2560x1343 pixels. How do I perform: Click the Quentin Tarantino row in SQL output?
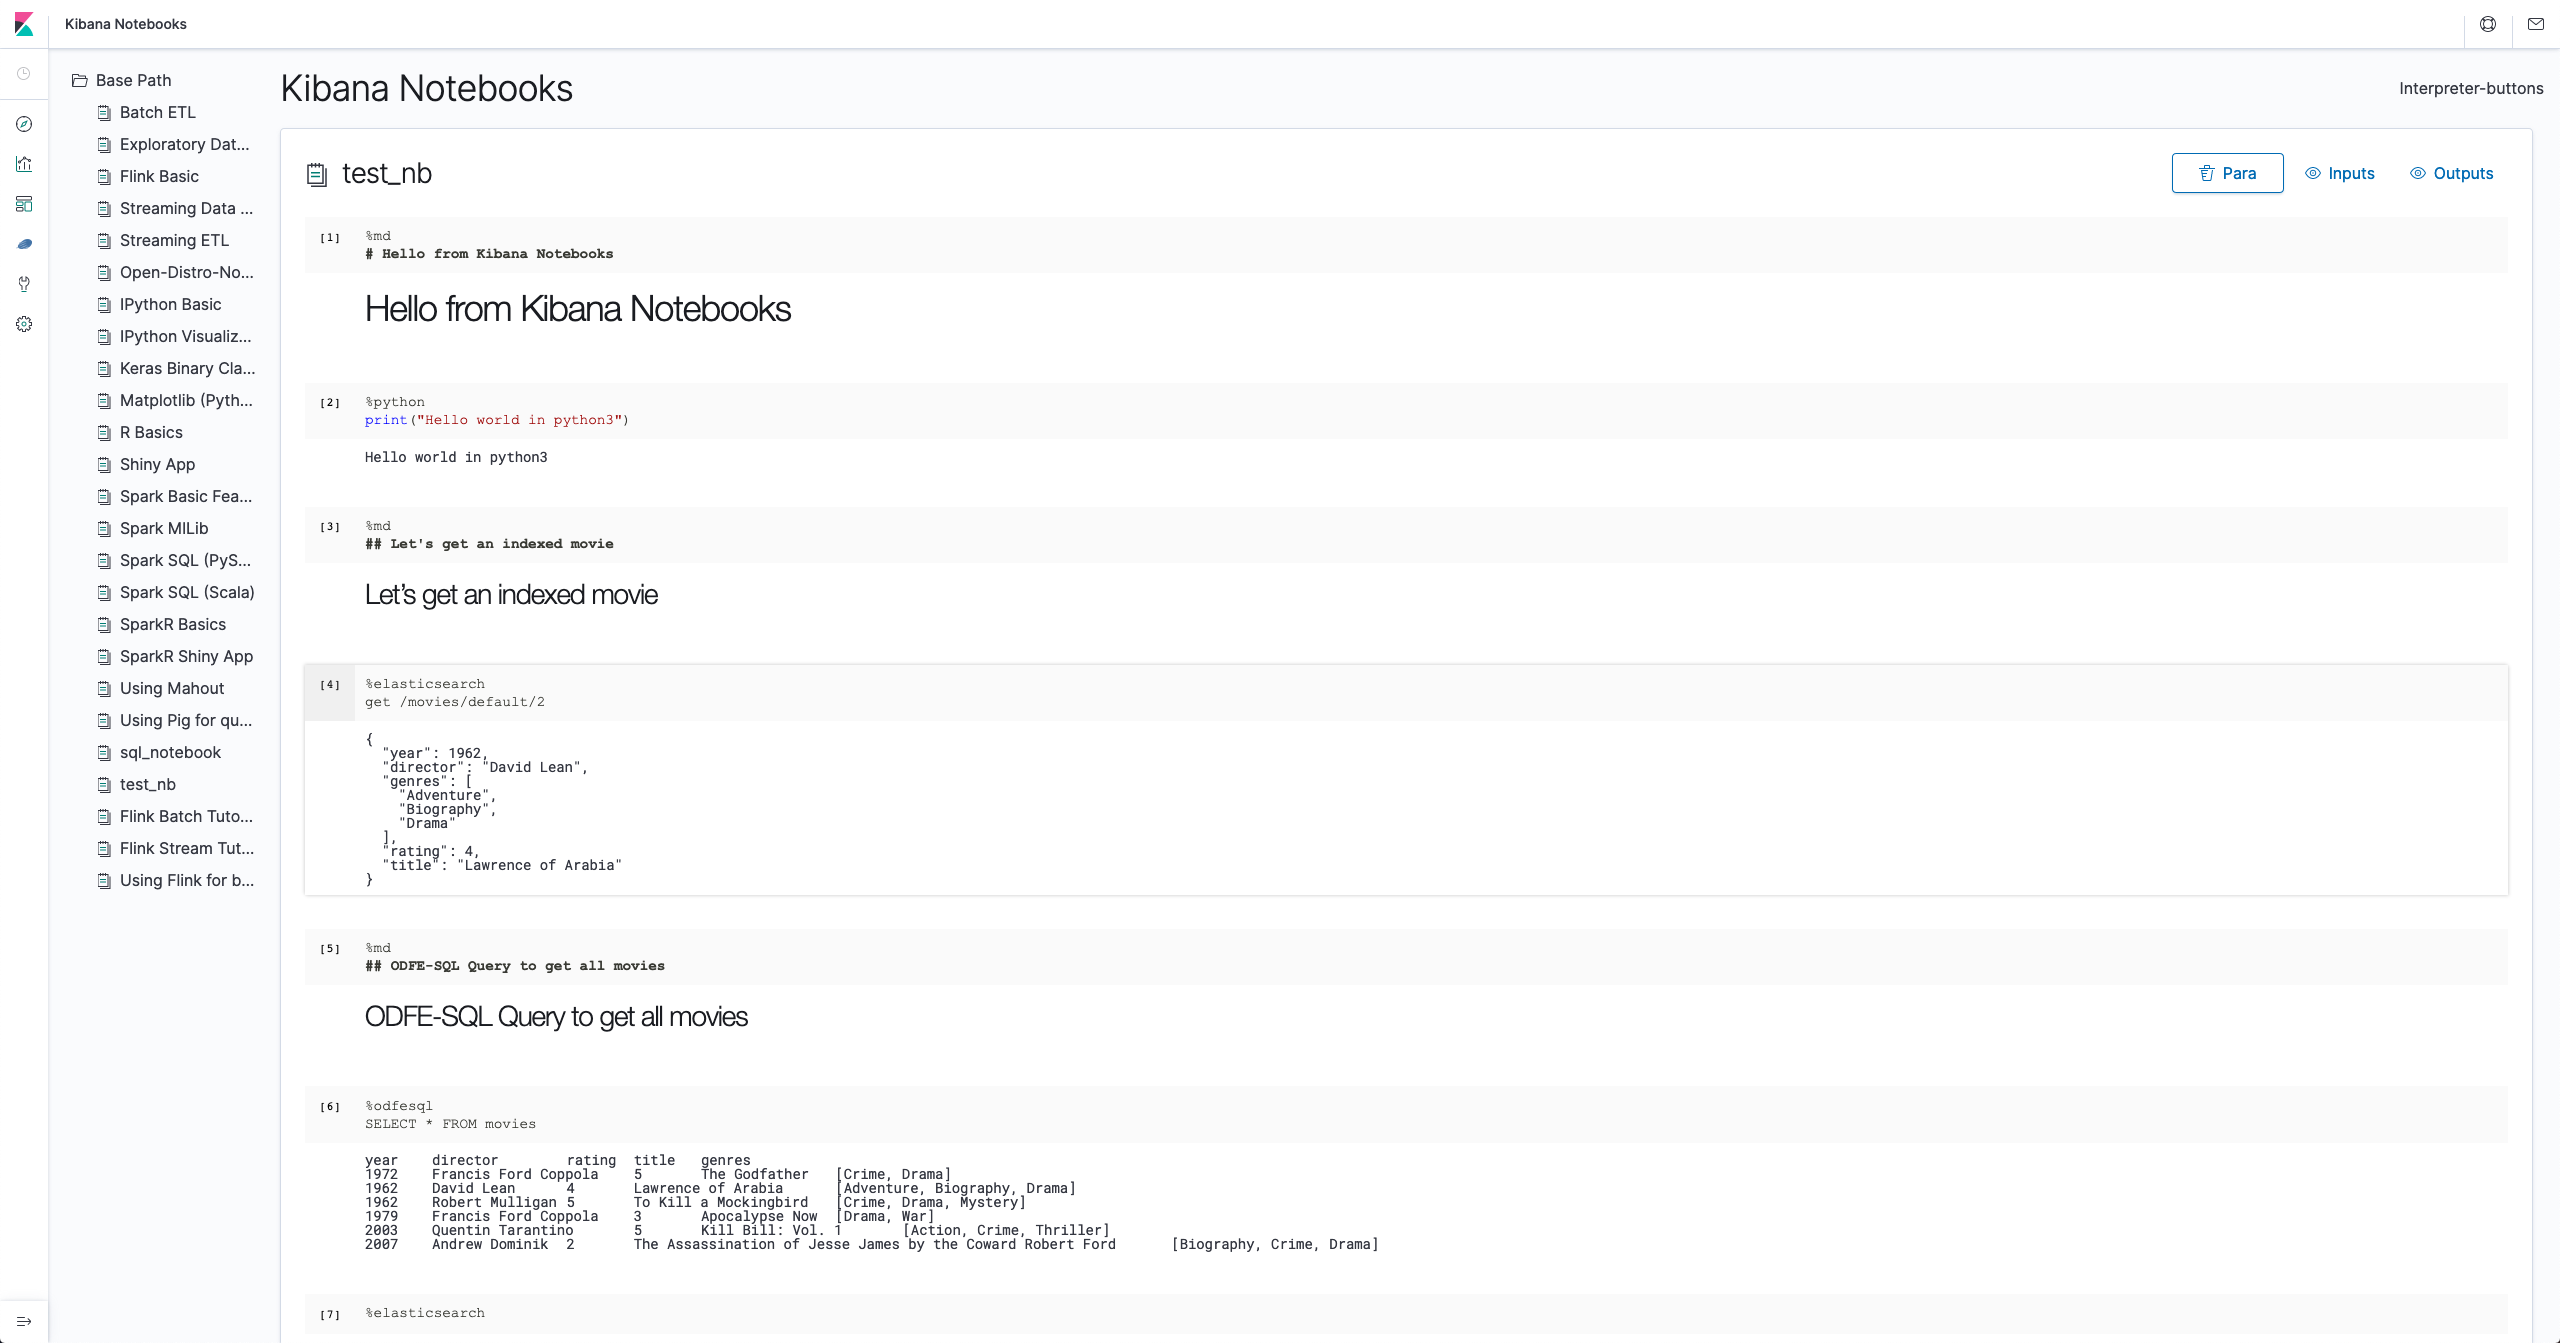pos(737,1230)
